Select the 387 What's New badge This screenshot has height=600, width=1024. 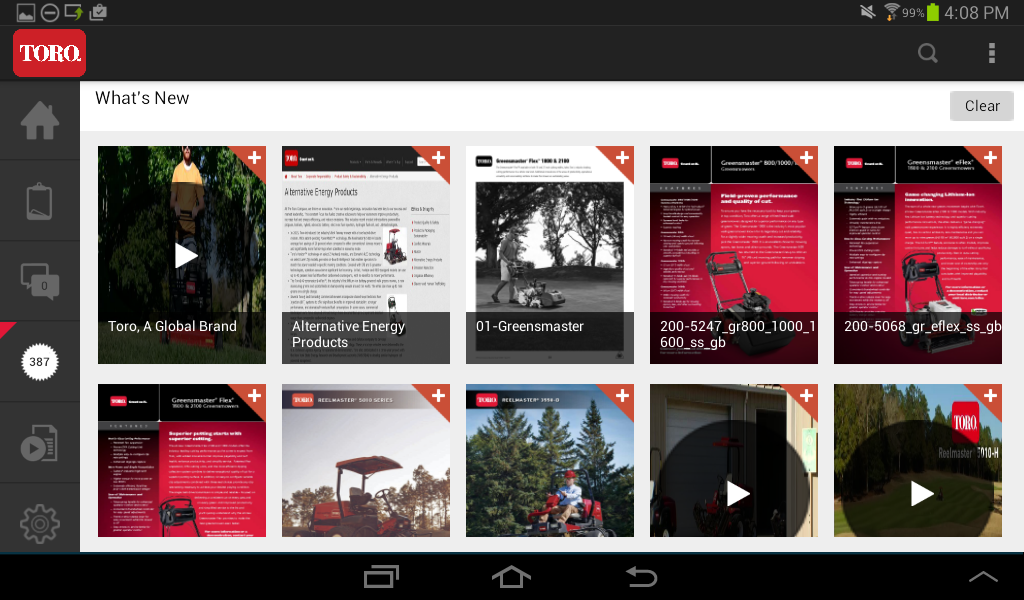39,362
